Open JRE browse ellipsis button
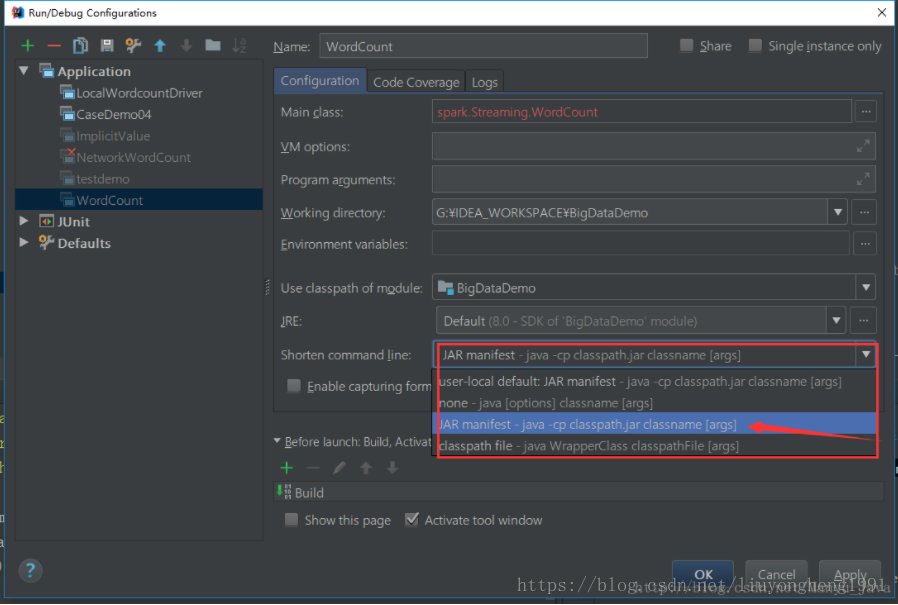Image resolution: width=898 pixels, height=605 pixels. 863,321
